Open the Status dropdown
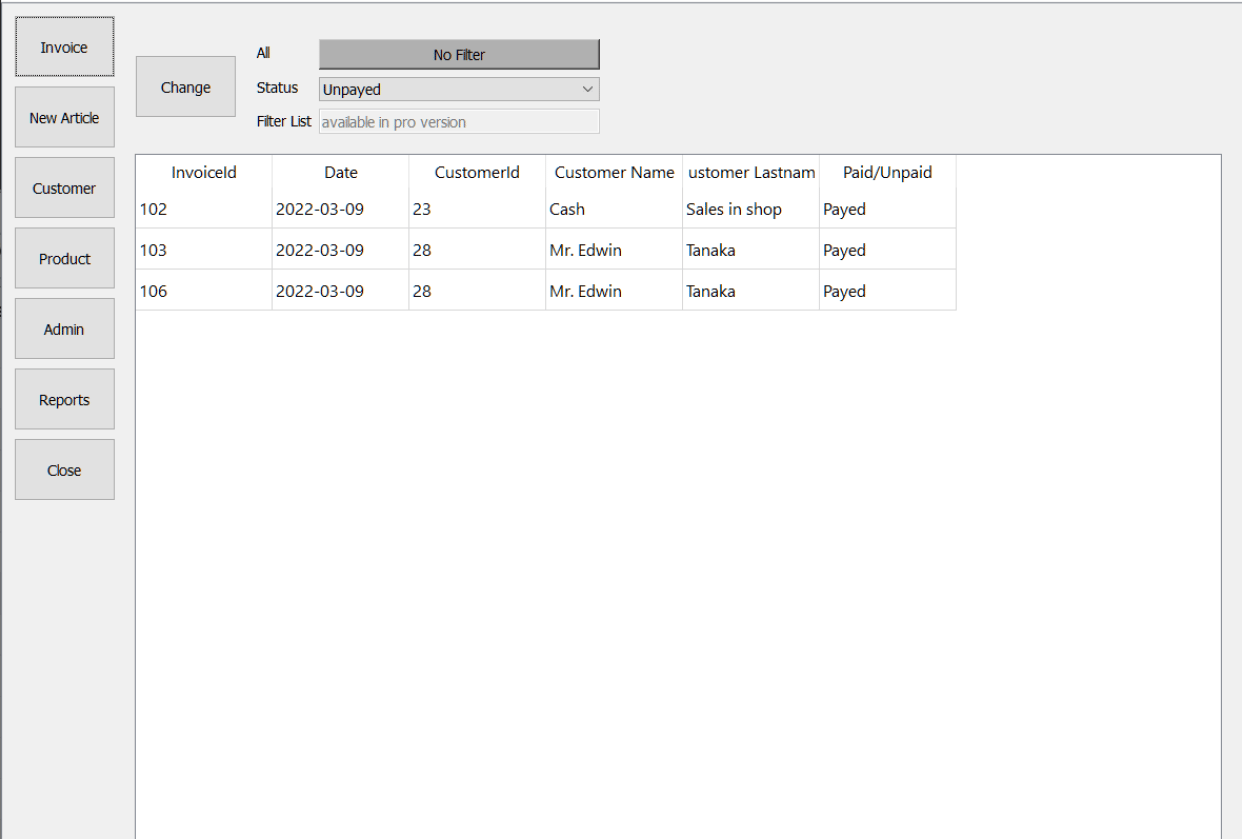 (x=458, y=89)
